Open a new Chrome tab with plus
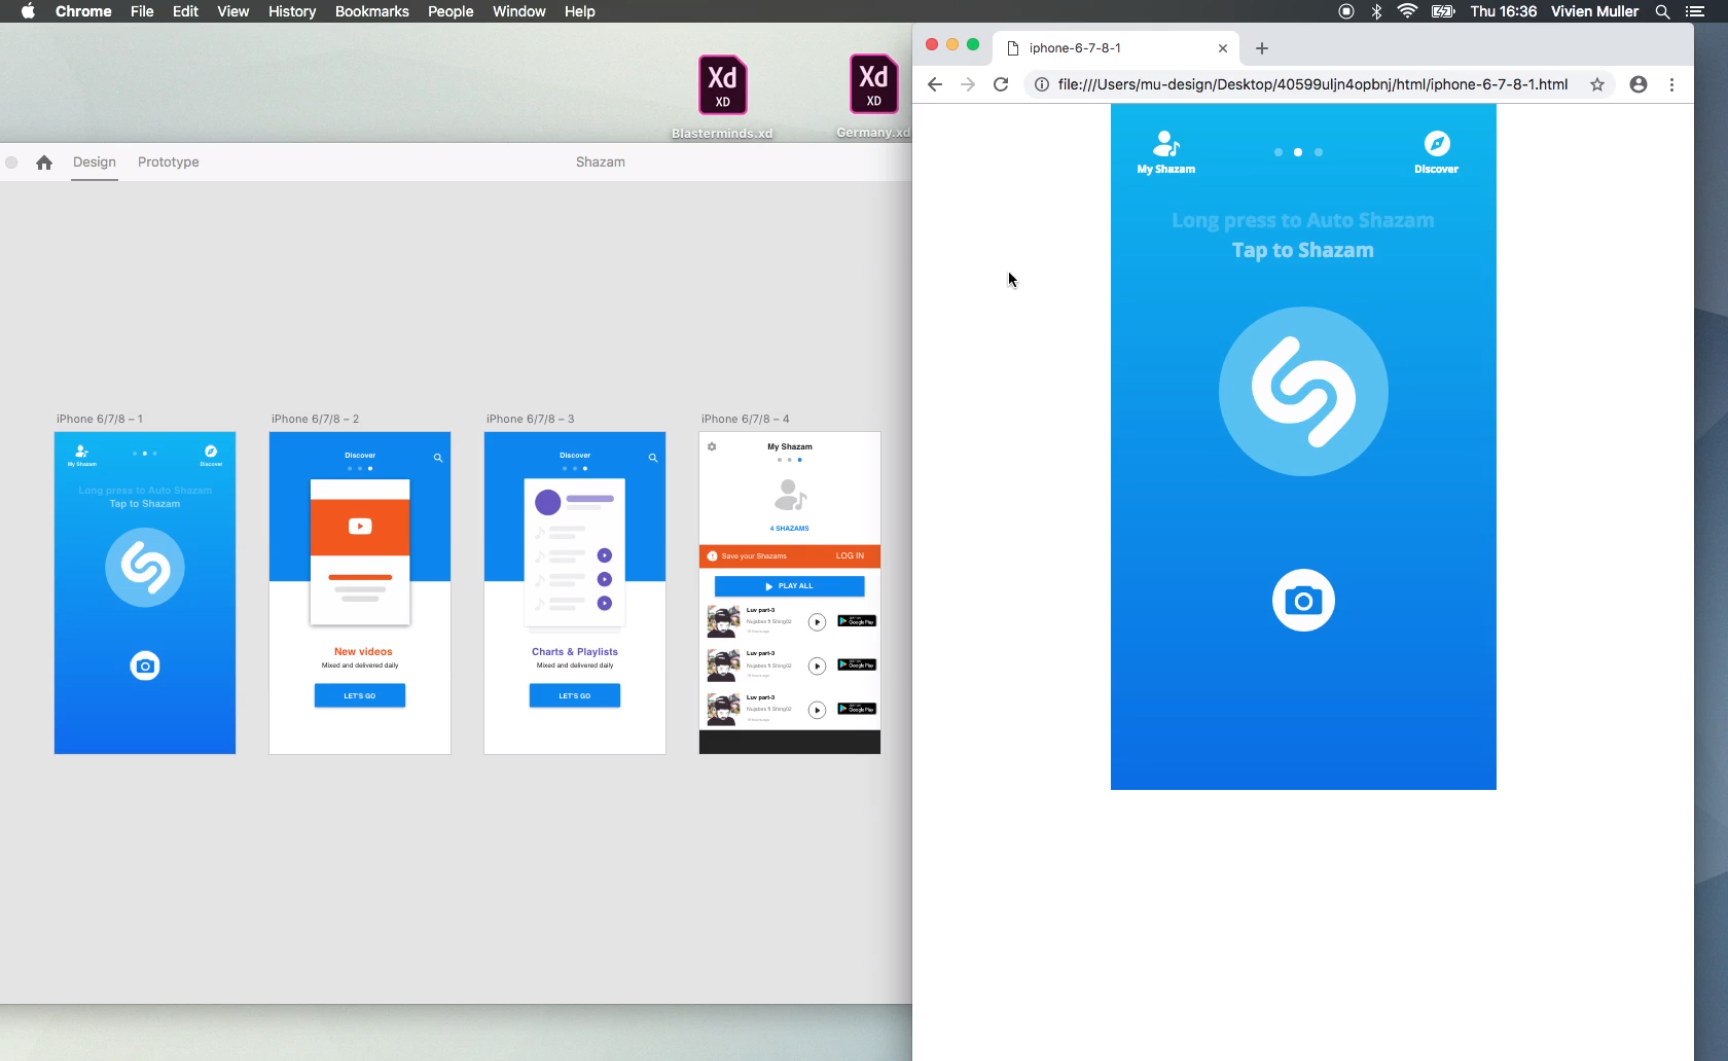 1262,48
